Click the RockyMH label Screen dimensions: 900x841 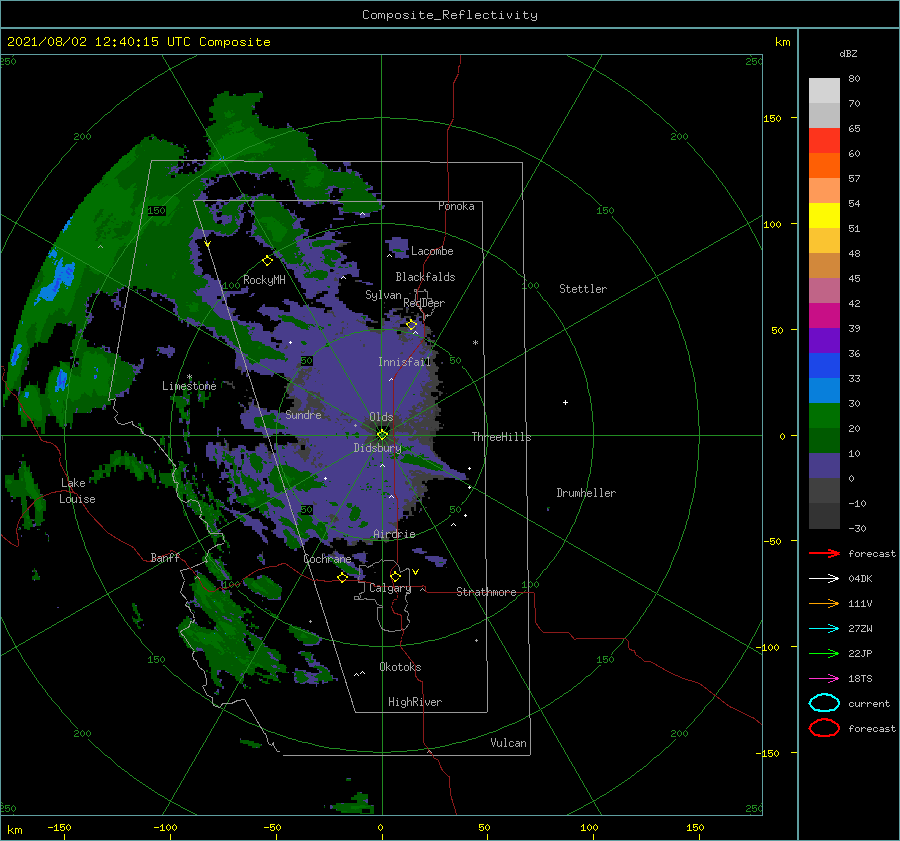tap(264, 280)
